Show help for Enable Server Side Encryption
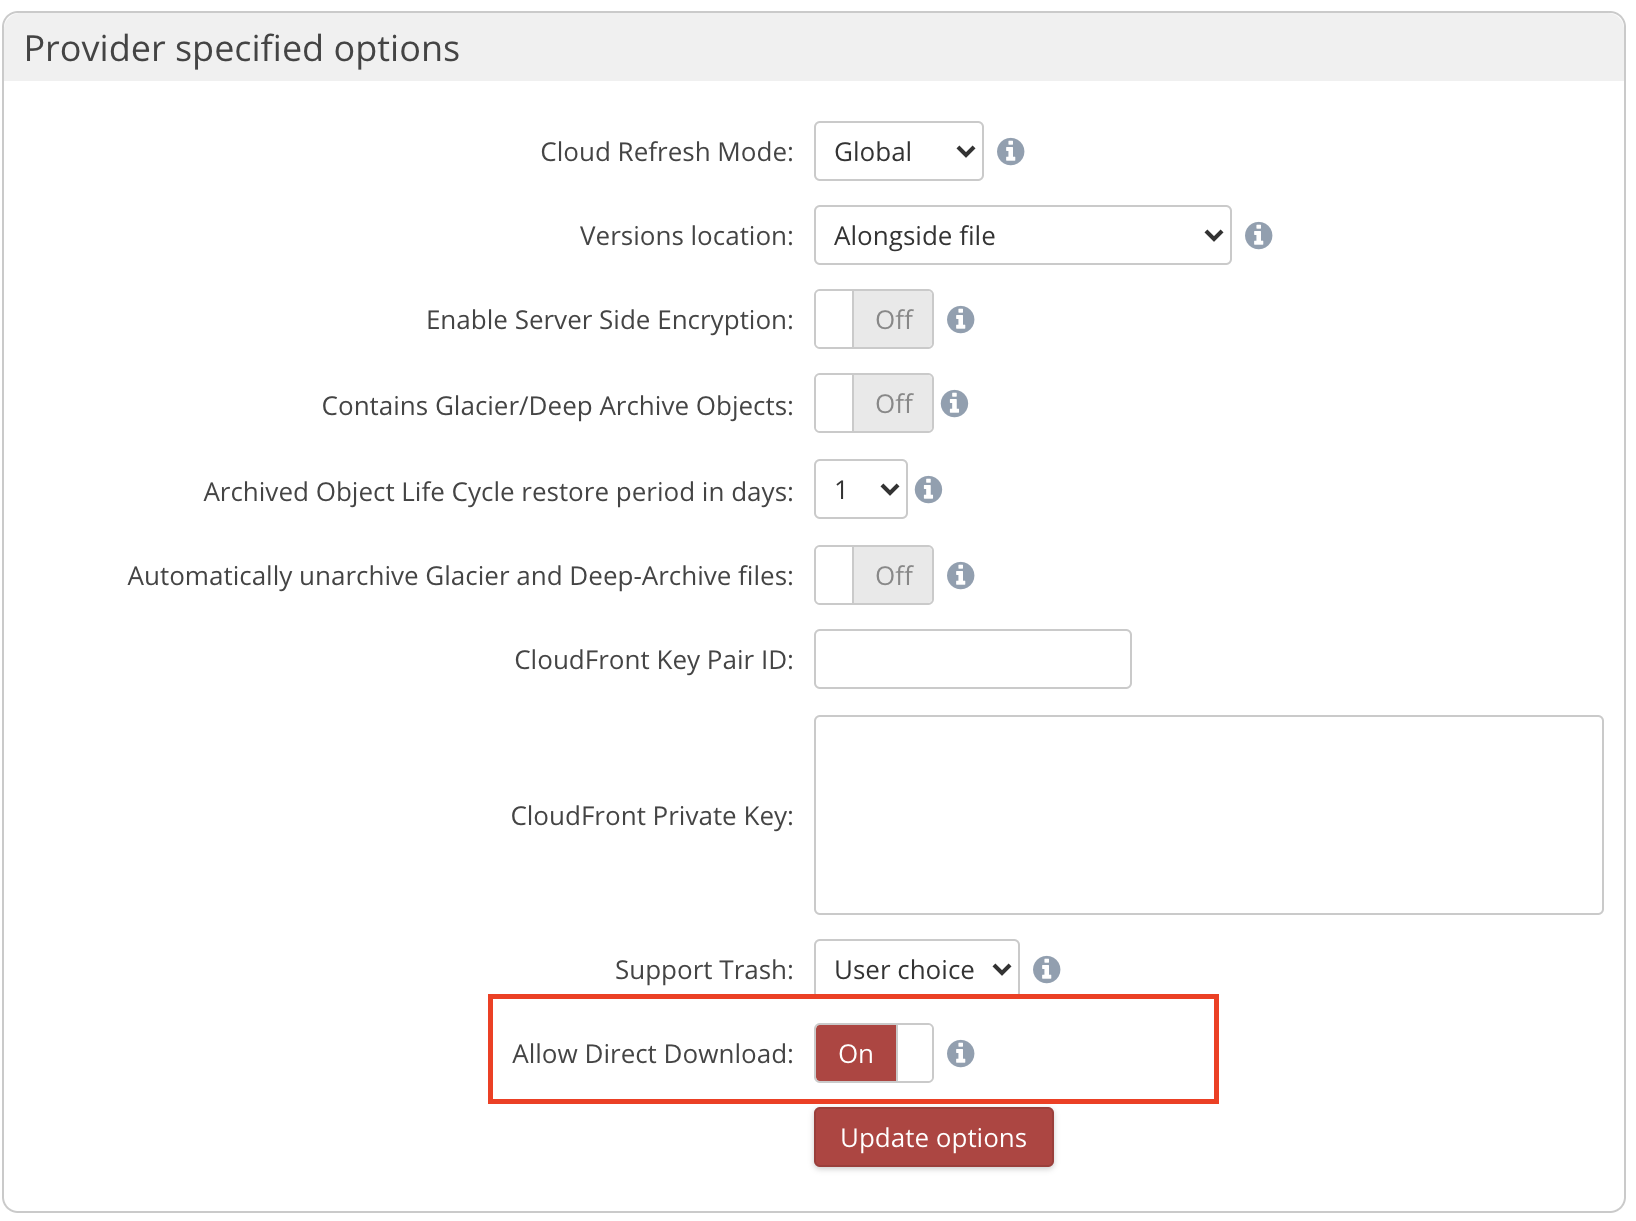Image resolution: width=1636 pixels, height=1221 pixels. (x=960, y=319)
